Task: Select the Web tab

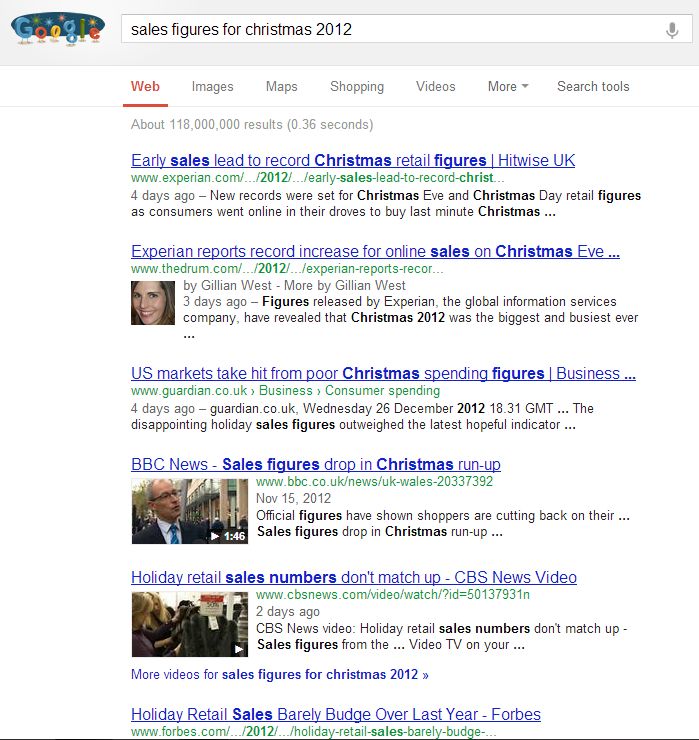Action: [145, 86]
